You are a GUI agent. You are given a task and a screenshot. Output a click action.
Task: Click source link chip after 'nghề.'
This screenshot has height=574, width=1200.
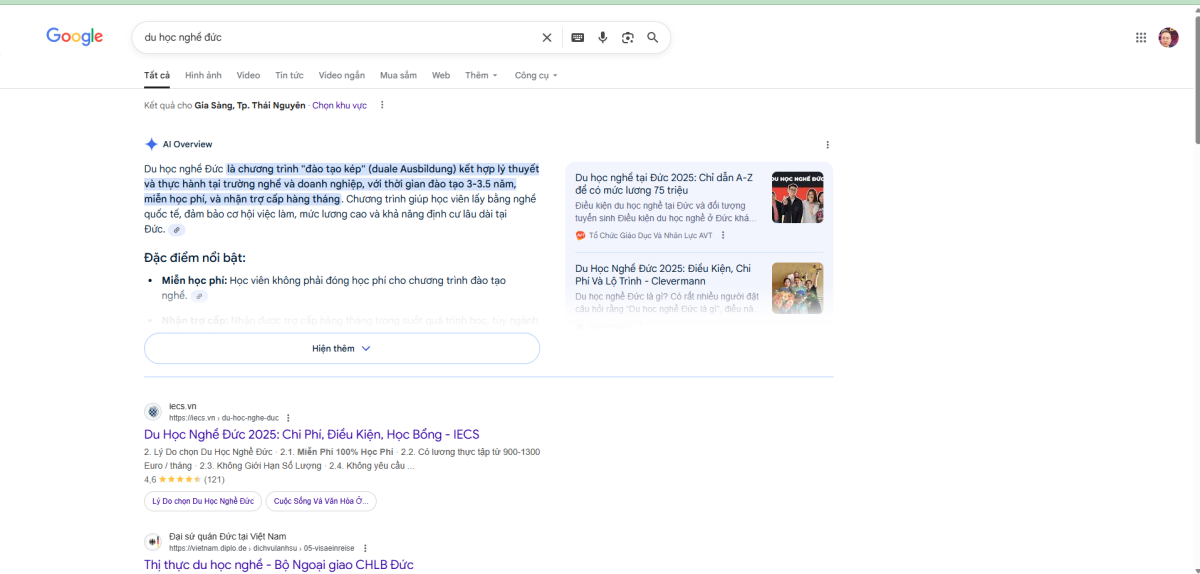tap(199, 296)
